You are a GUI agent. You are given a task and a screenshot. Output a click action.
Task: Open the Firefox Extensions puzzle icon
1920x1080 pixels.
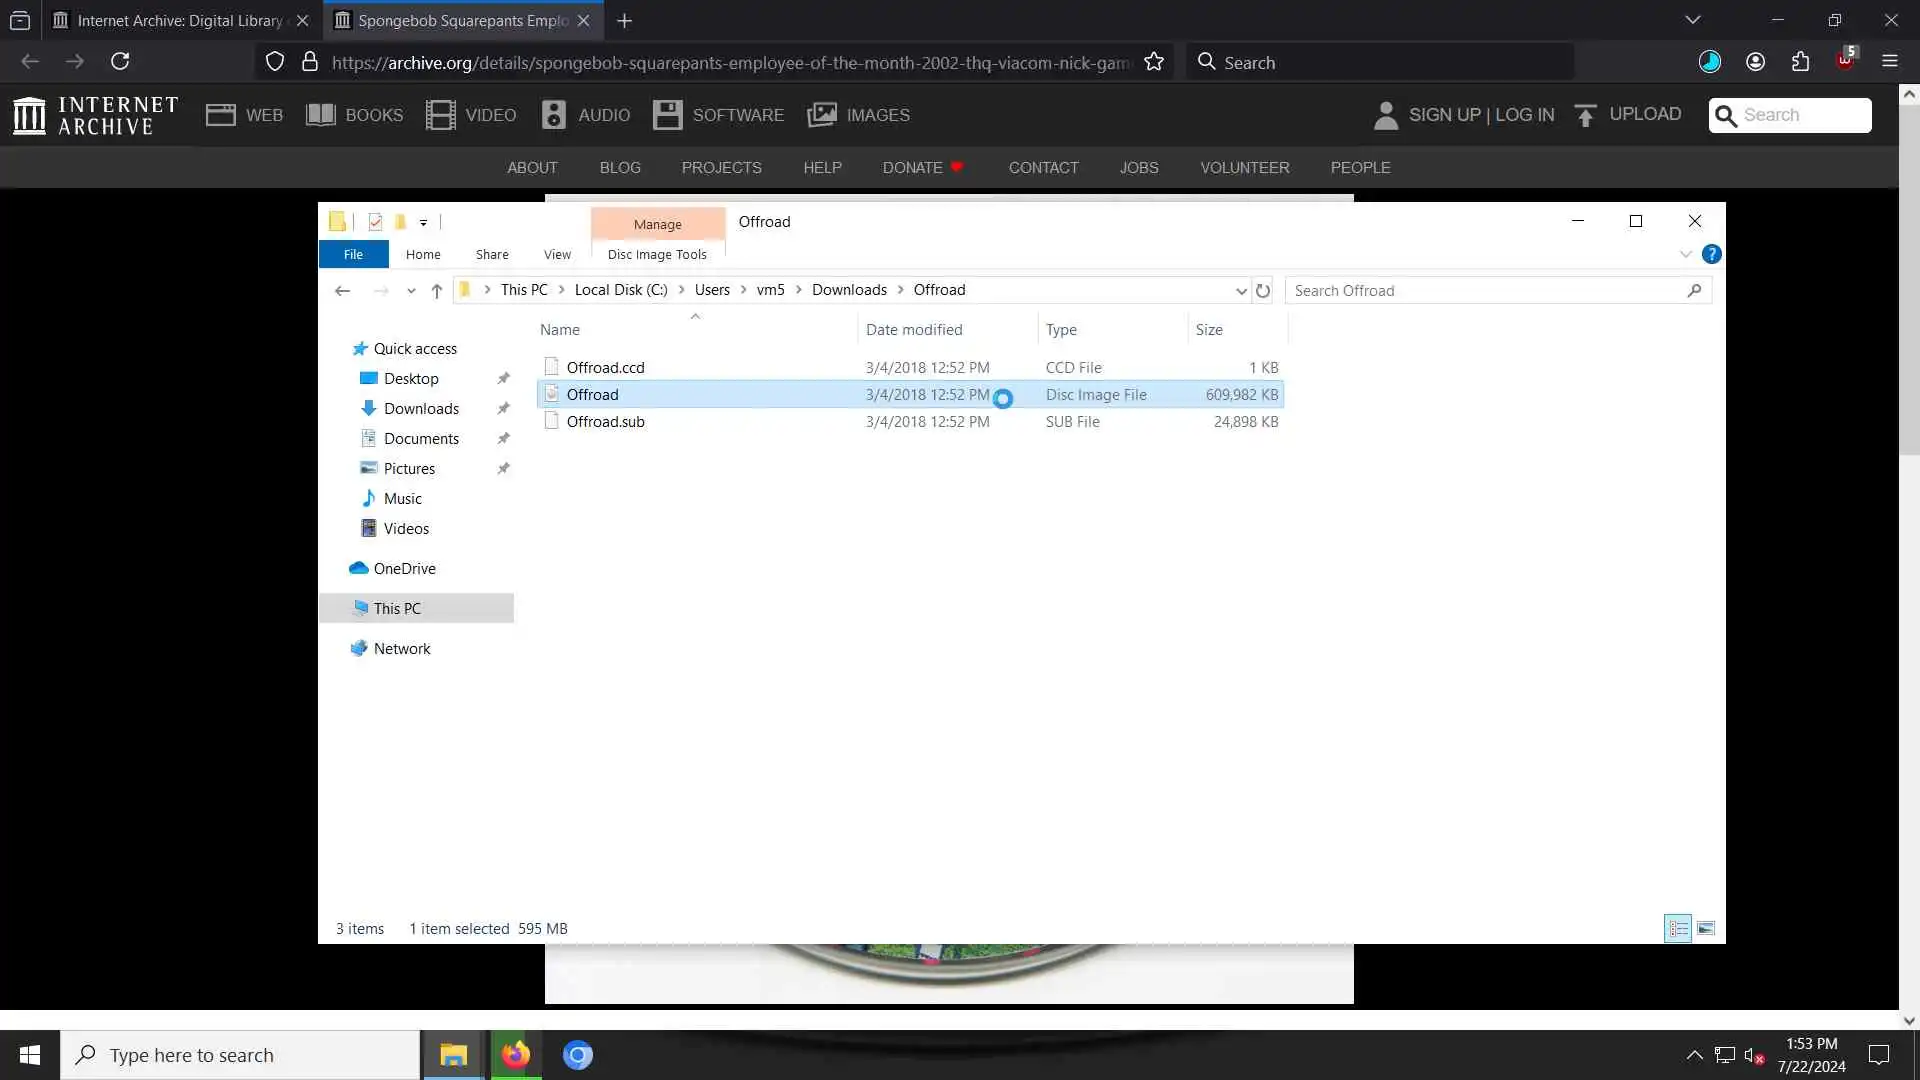click(x=1800, y=62)
